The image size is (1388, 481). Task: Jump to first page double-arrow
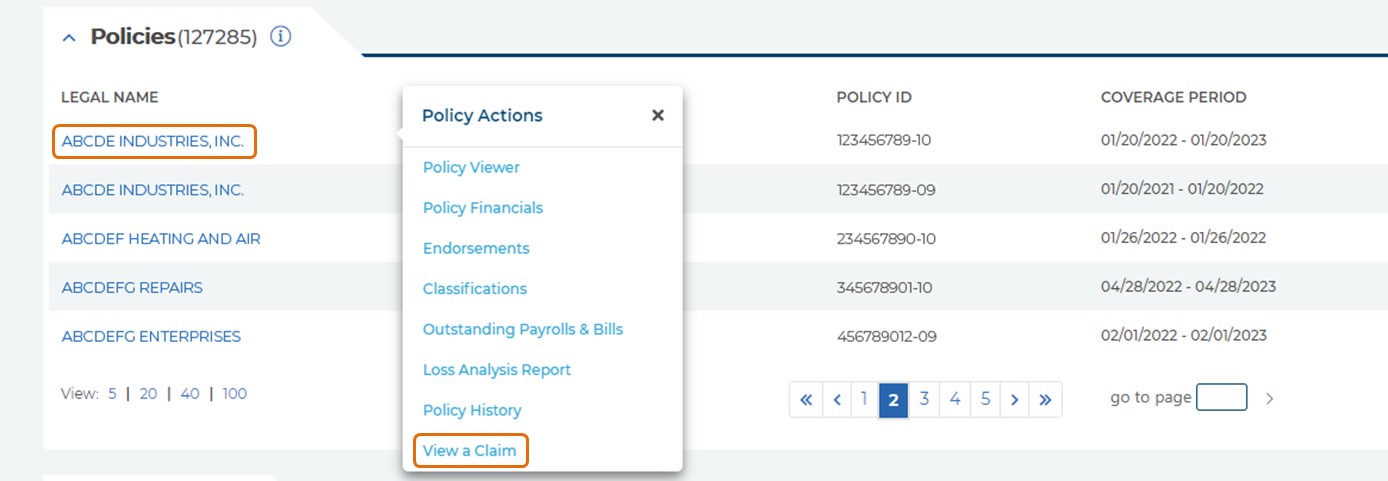805,399
